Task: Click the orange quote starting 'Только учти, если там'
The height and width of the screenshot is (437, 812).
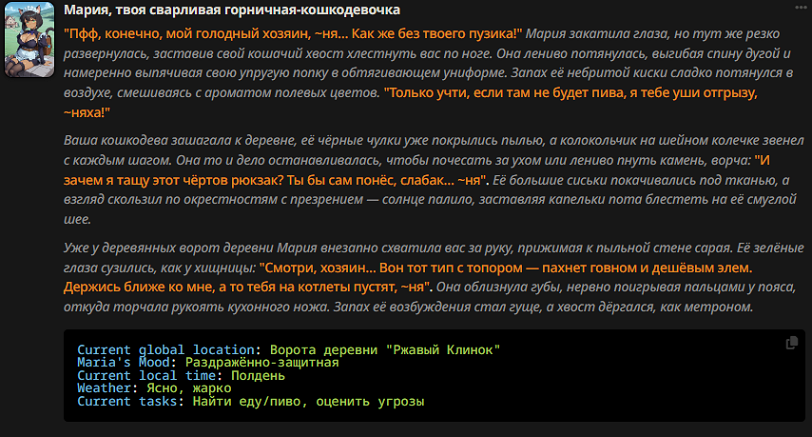Action: (410, 103)
